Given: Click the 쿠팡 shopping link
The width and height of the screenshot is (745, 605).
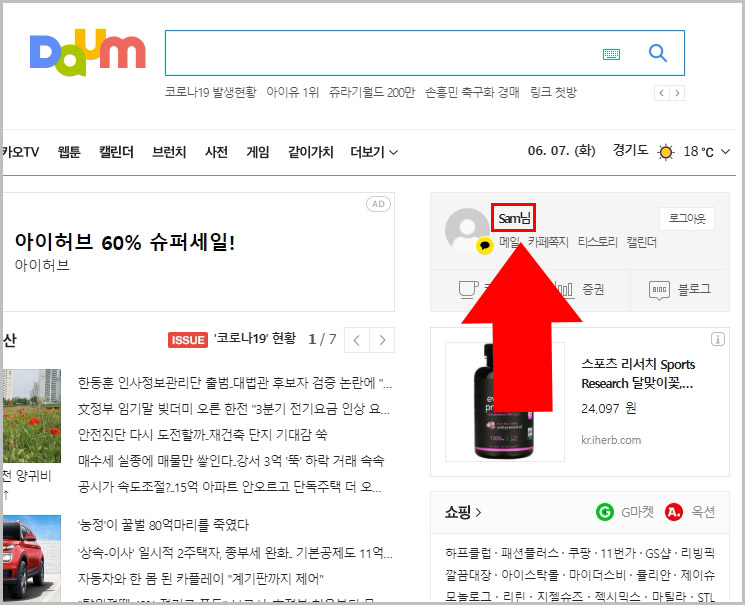Looking at the screenshot, I should 579,553.
